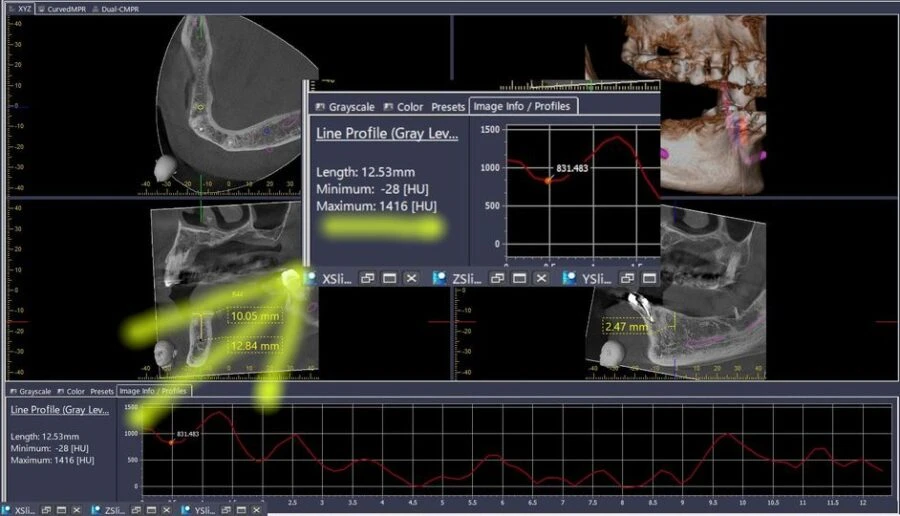
Task: Click the Color tab in the bottom panel
Action: [73, 391]
